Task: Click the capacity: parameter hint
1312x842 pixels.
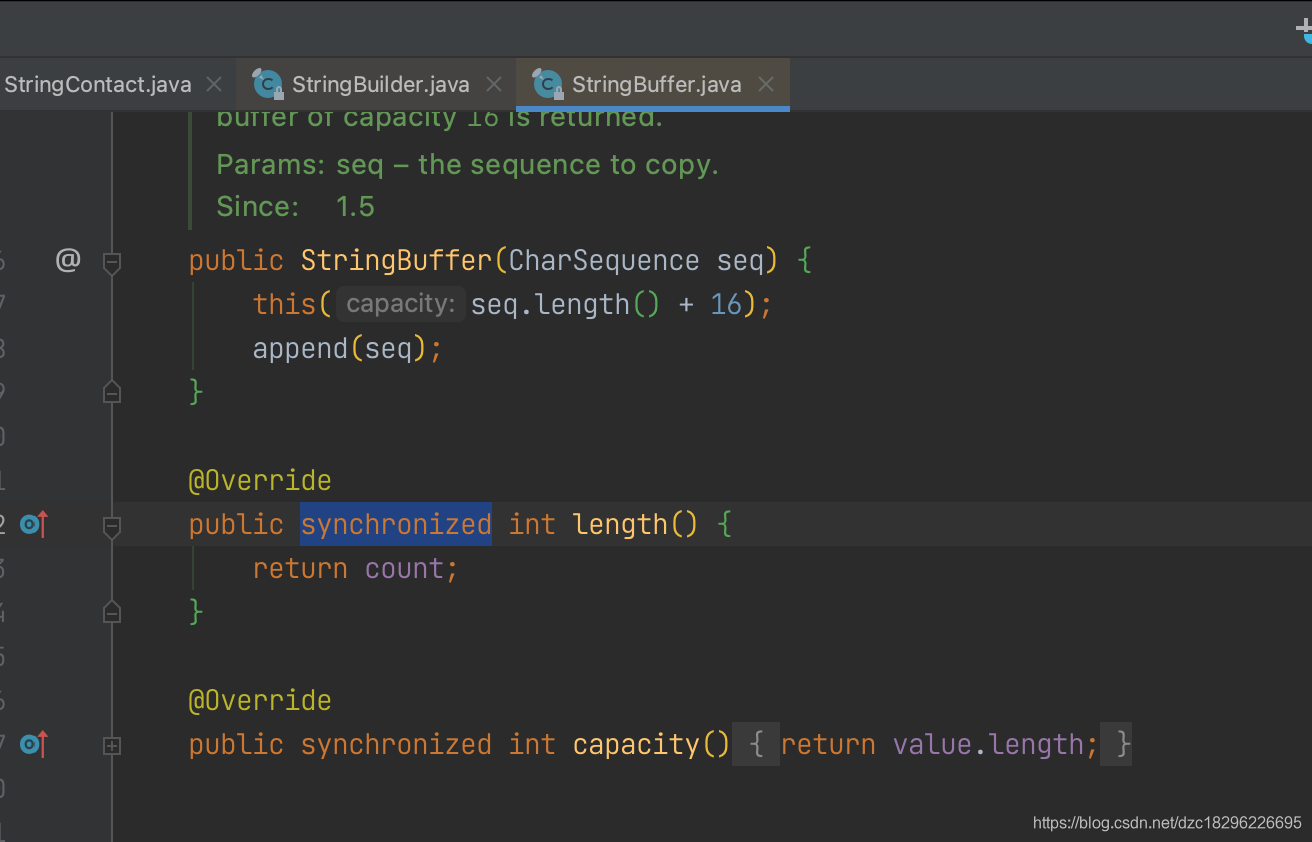Action: (x=401, y=304)
